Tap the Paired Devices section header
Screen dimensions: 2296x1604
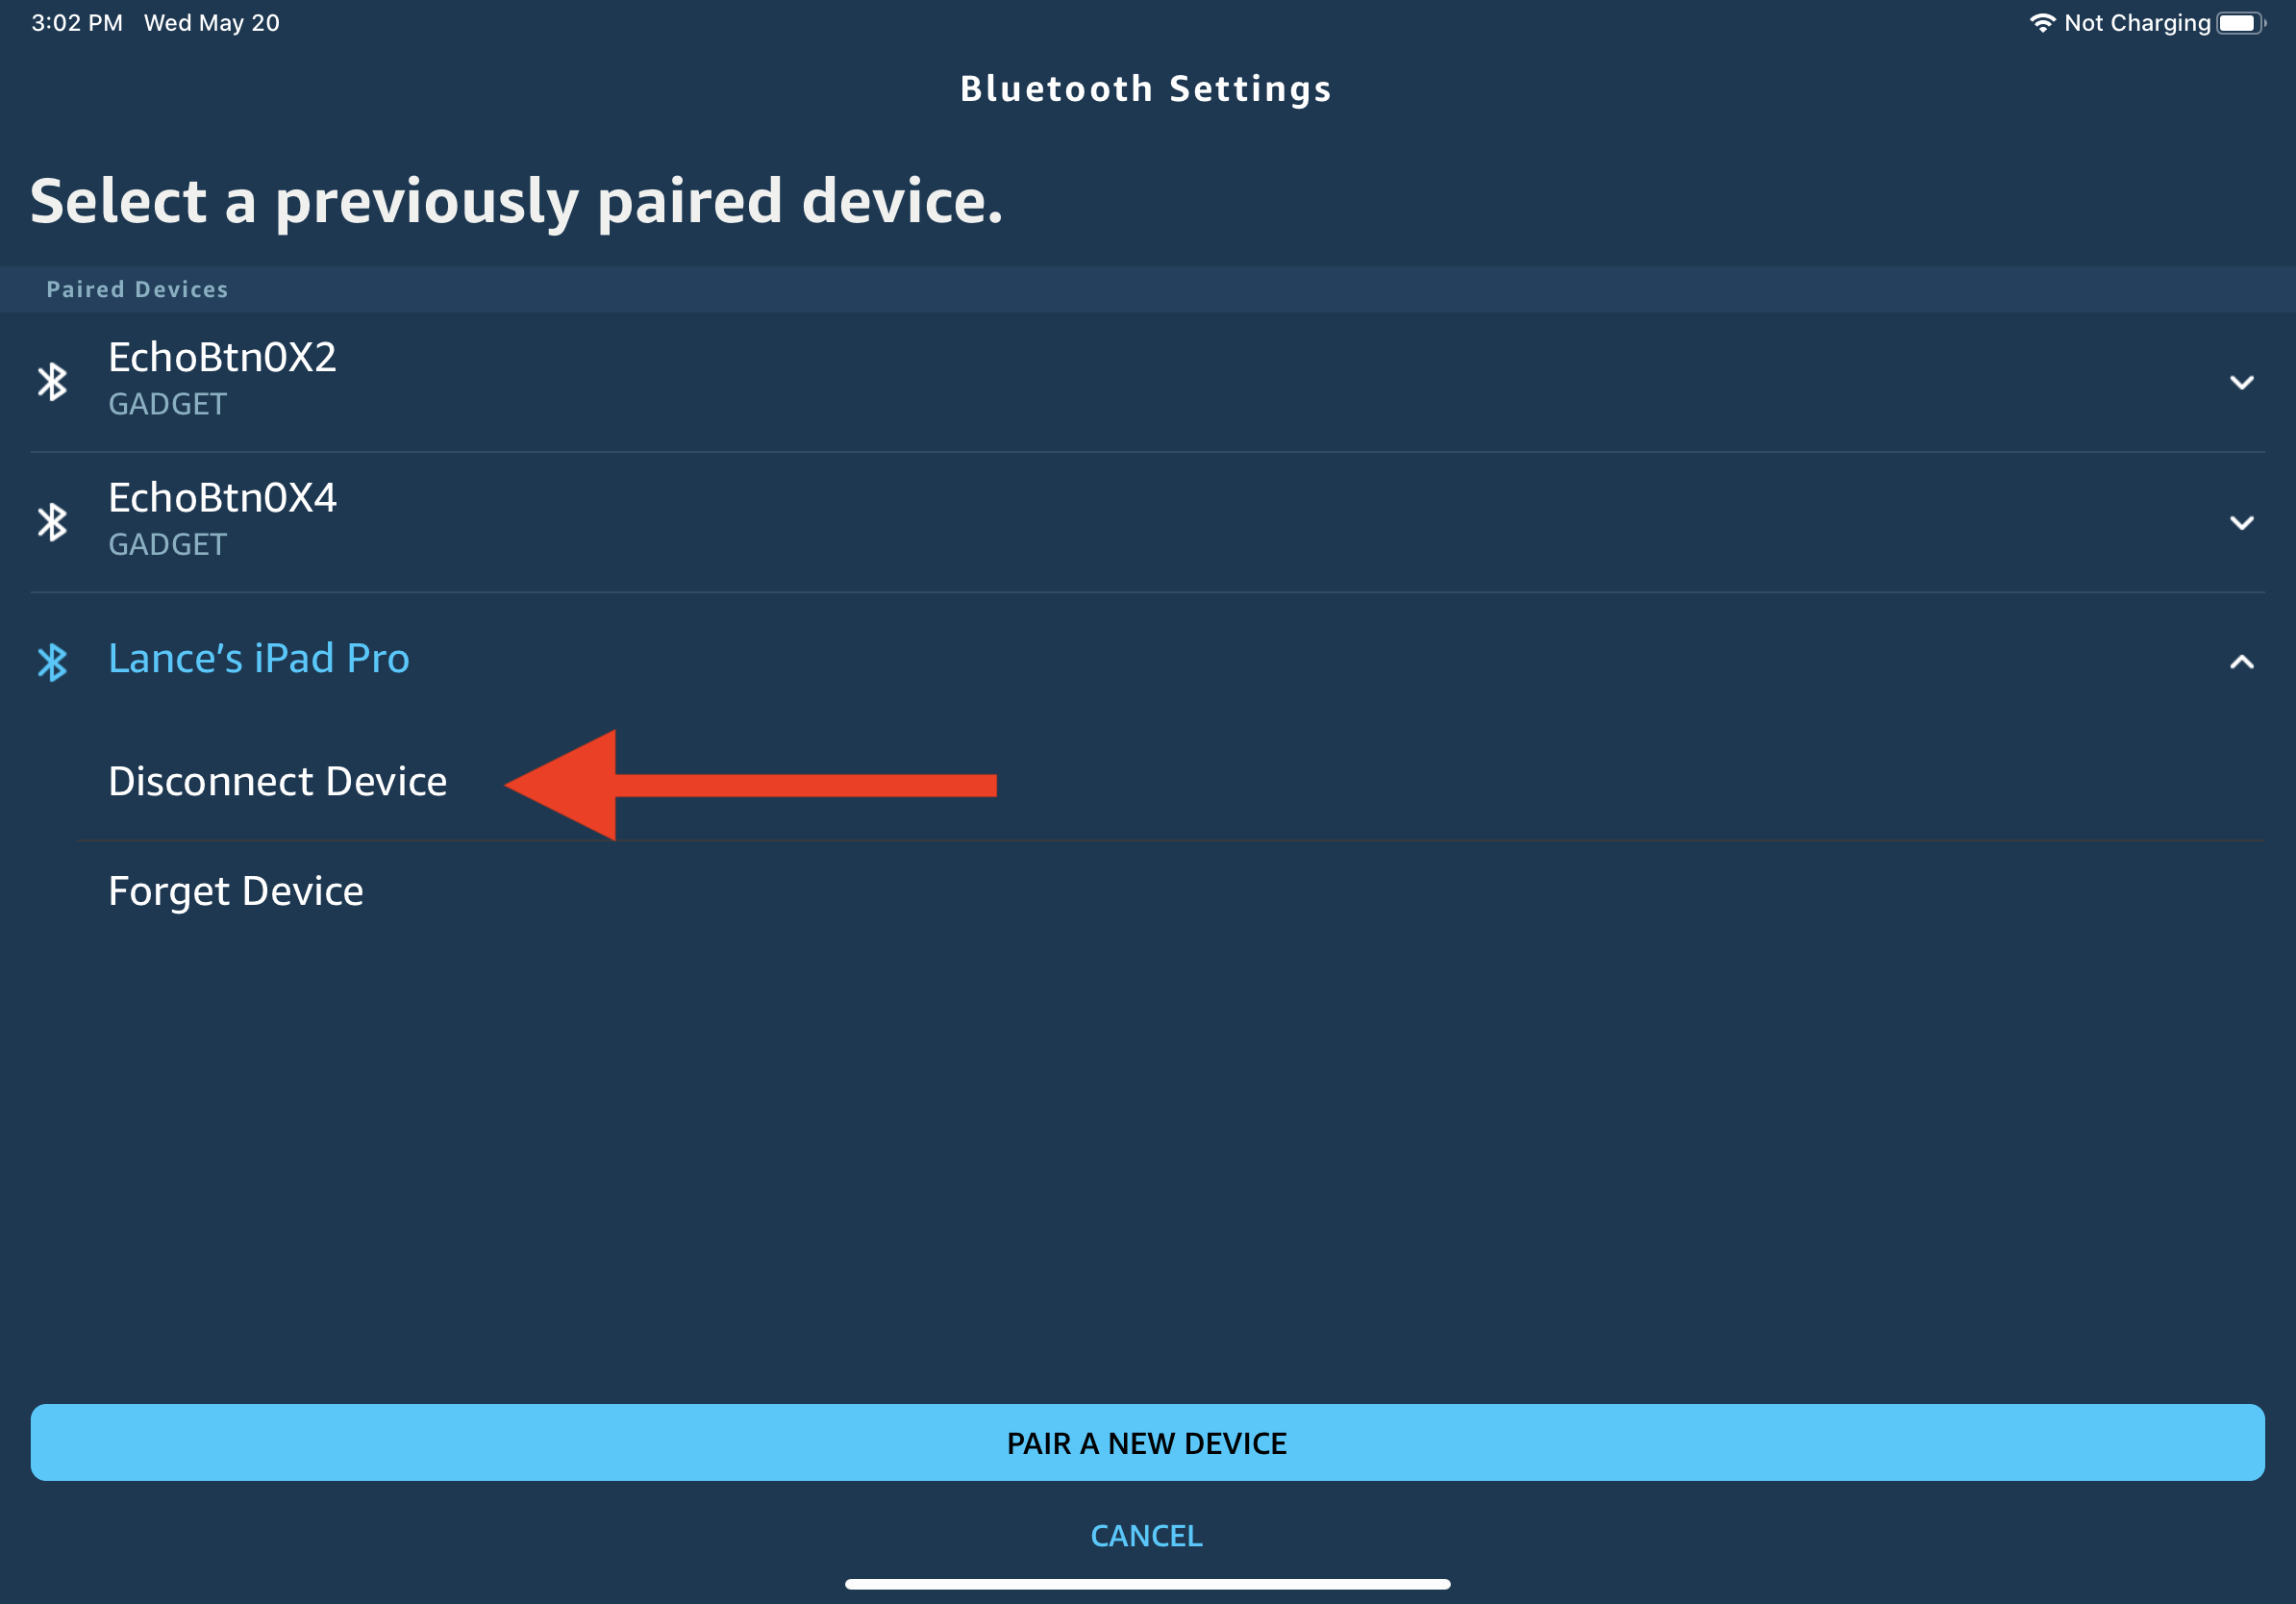137,289
